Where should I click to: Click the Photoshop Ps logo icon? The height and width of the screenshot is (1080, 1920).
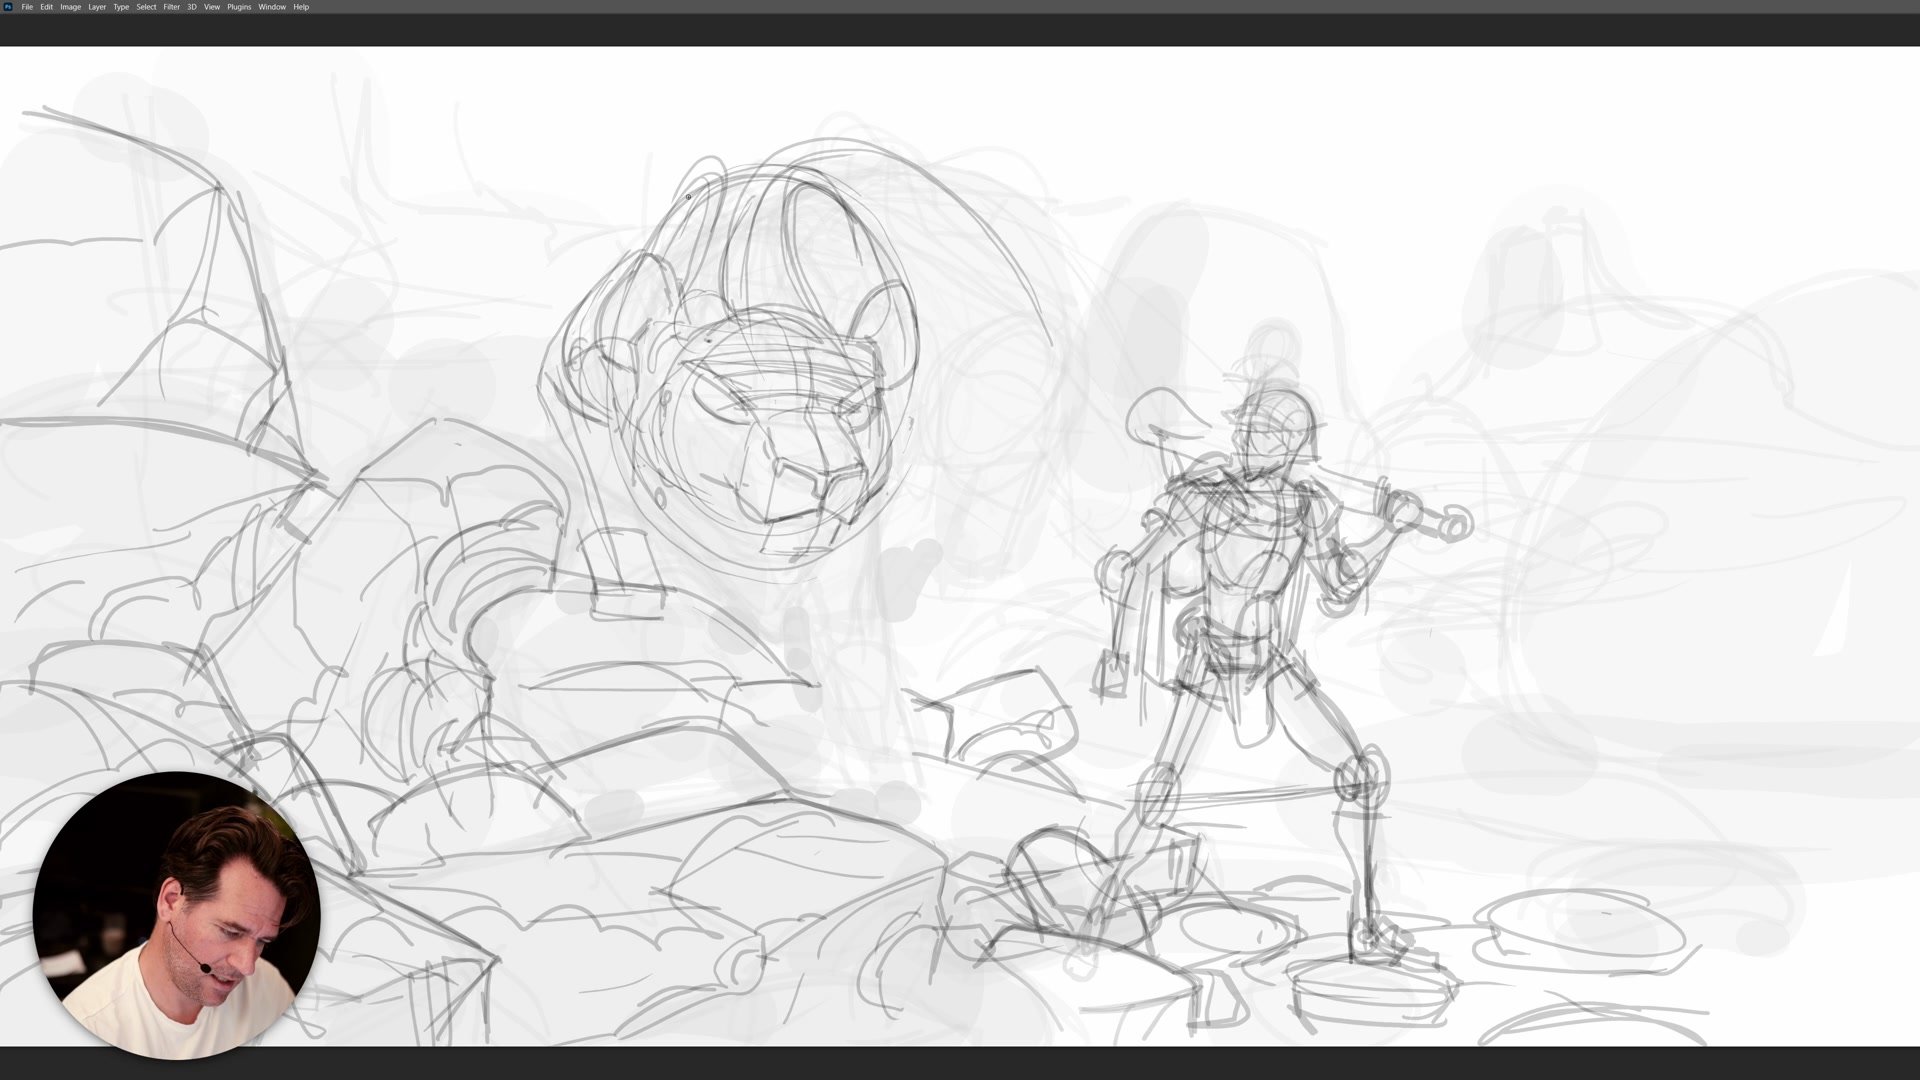click(x=8, y=7)
